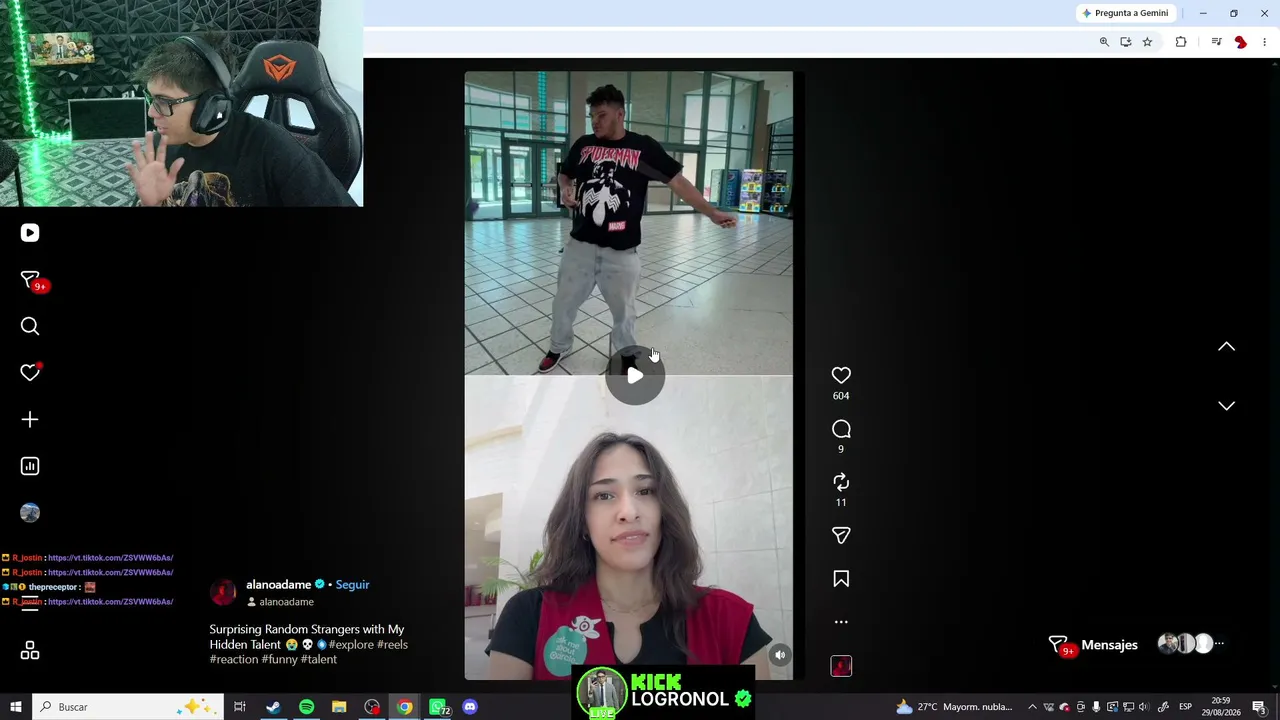Share the reel via paper plane icon
The height and width of the screenshot is (720, 1280).
[x=841, y=536]
